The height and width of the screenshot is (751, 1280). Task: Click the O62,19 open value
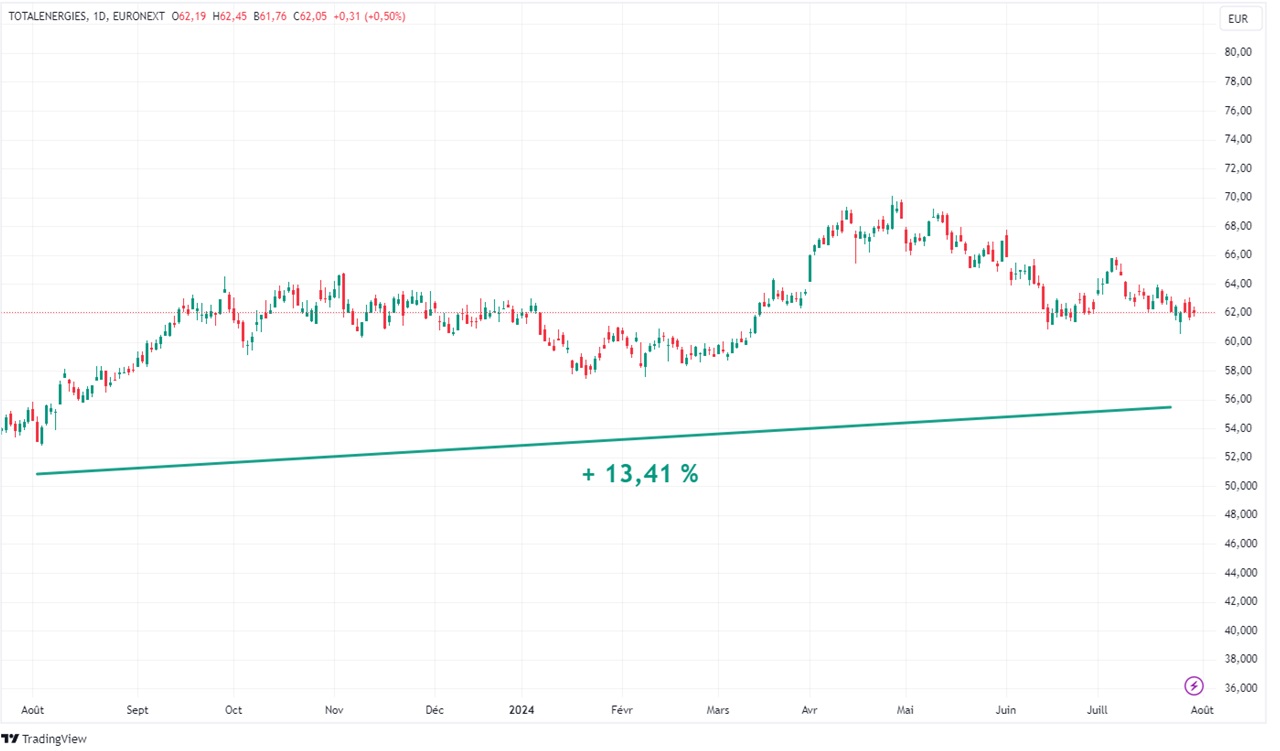click(x=189, y=17)
